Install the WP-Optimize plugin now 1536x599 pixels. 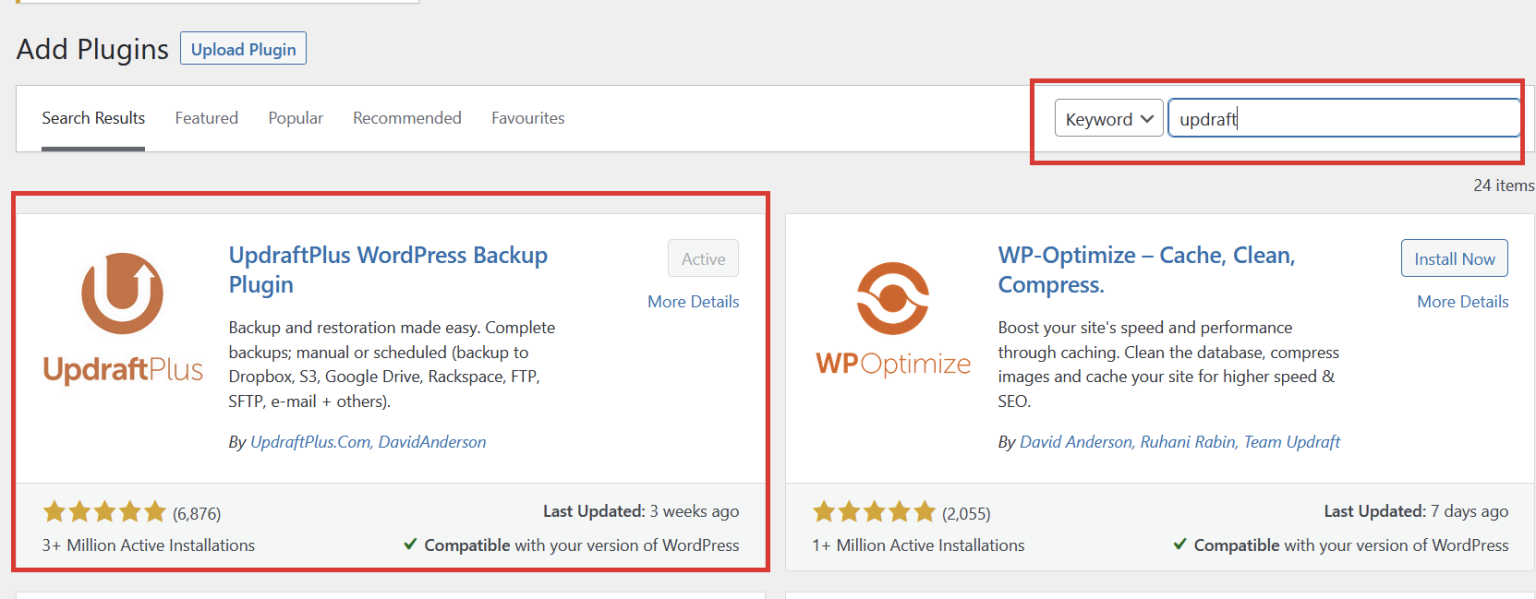1455,259
